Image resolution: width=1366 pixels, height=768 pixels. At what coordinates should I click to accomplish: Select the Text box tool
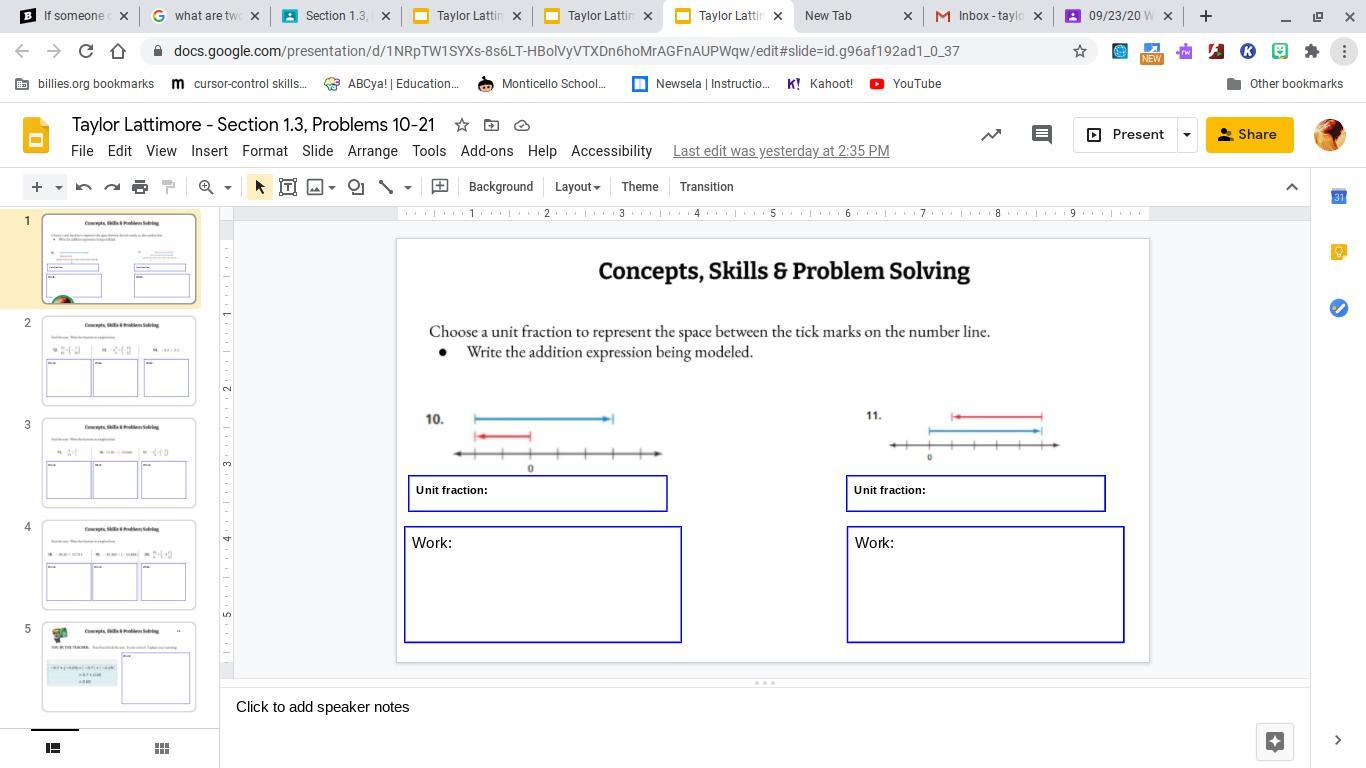point(288,187)
